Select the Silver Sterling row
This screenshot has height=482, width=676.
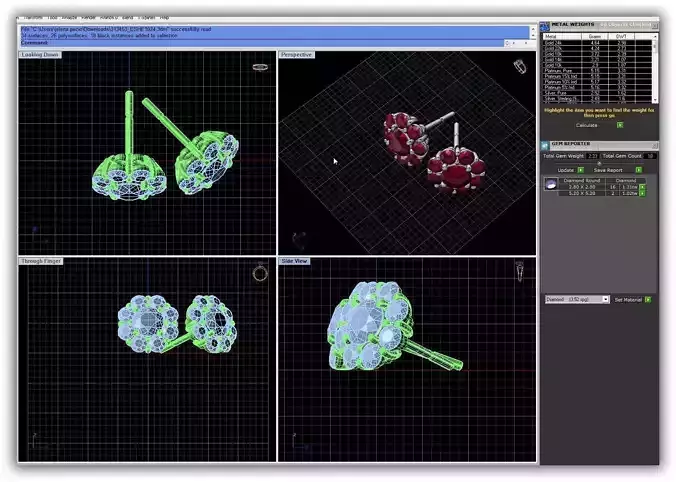[x=598, y=99]
